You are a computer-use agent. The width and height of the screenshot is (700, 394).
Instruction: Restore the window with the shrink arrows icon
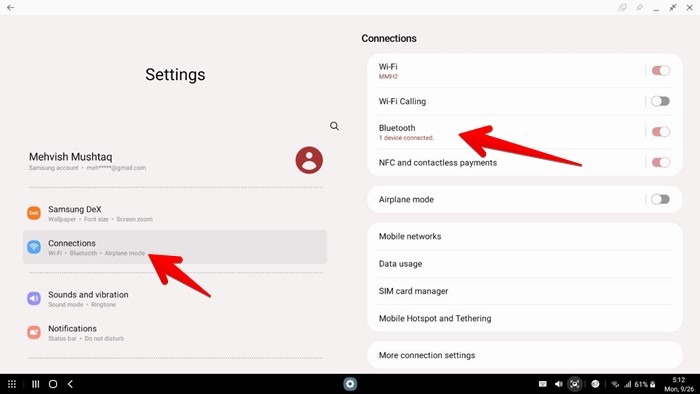673,7
